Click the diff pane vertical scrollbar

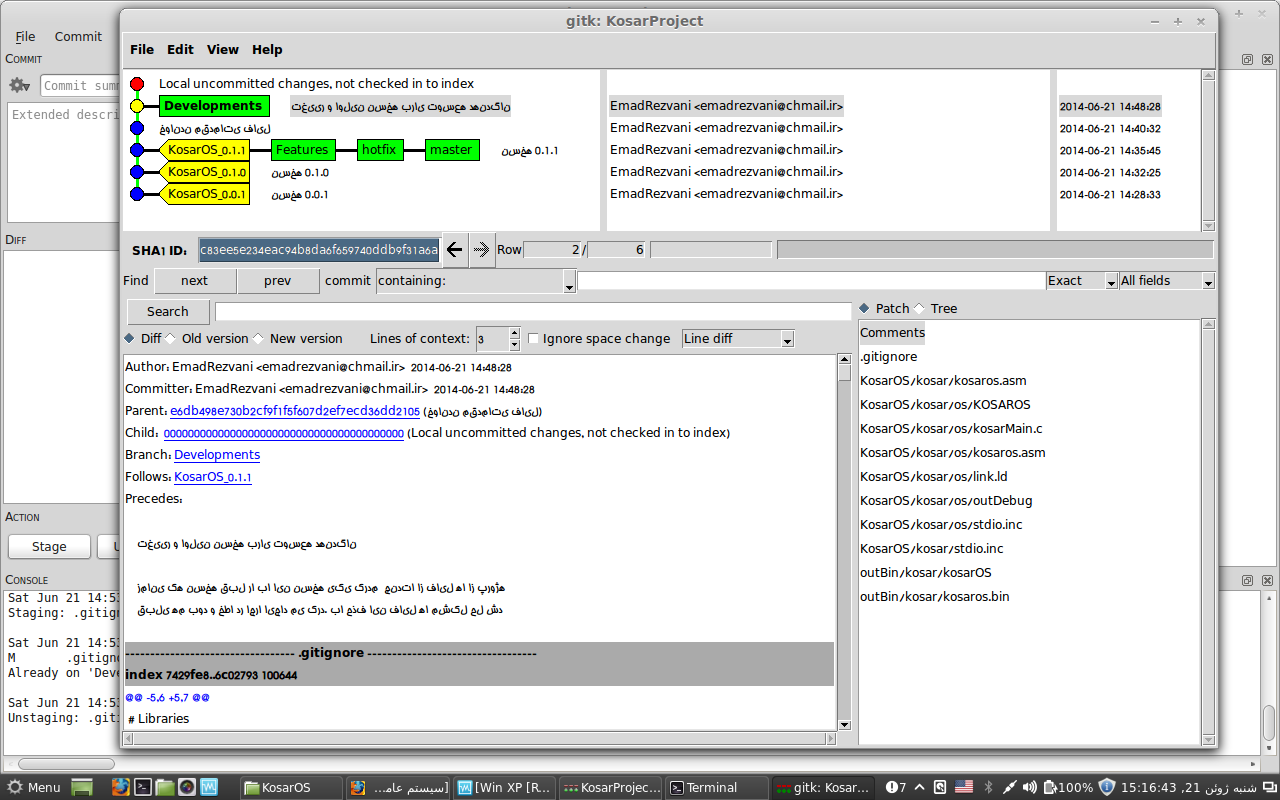pyautogui.click(x=844, y=540)
